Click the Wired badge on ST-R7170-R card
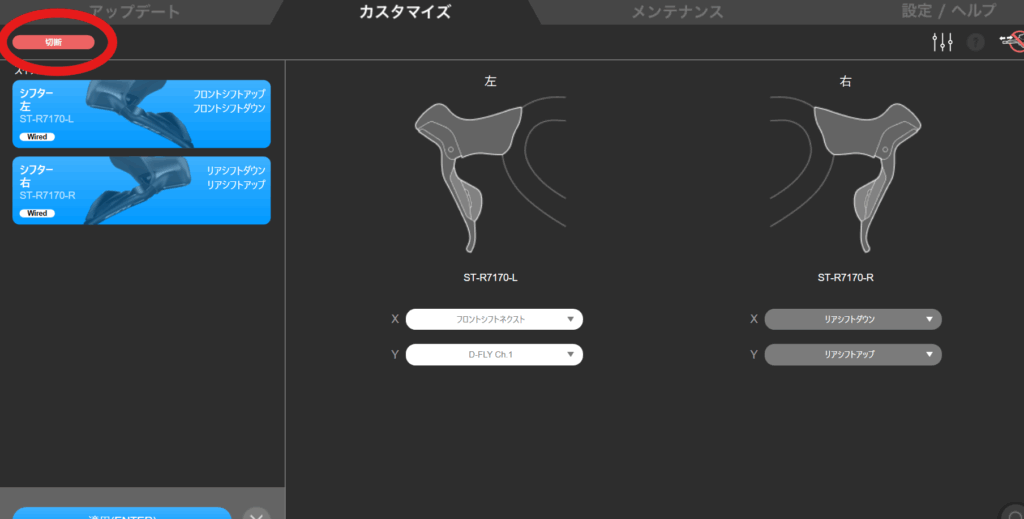Screen dimensions: 1024x519 click(37, 213)
